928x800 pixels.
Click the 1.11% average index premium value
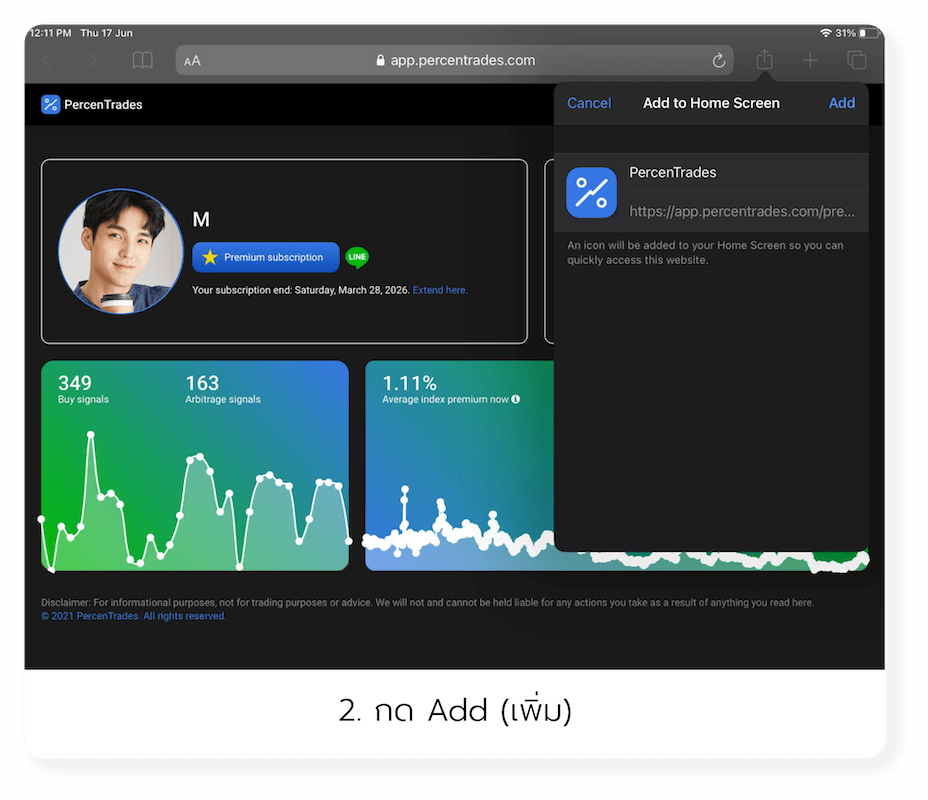coord(410,383)
